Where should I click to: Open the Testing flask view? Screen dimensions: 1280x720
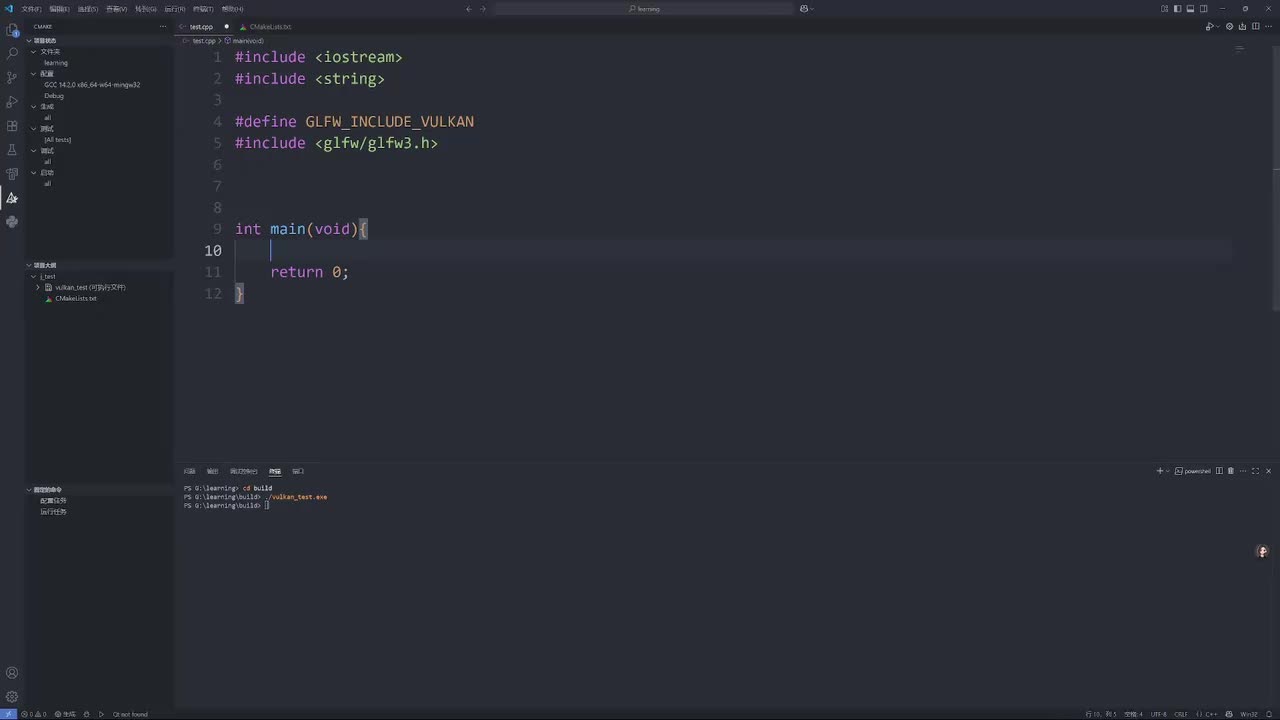12,150
